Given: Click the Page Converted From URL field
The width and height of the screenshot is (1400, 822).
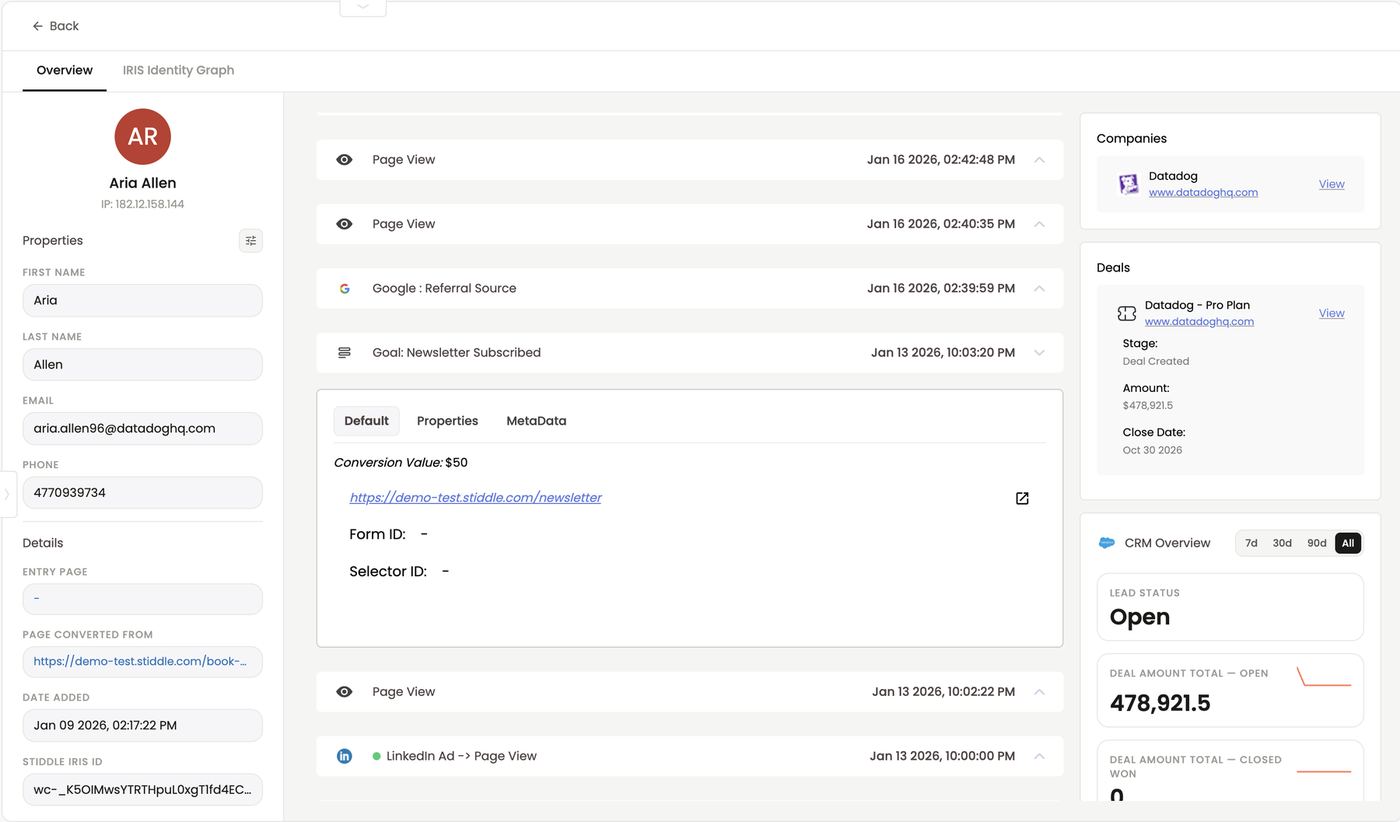Looking at the screenshot, I should tap(143, 662).
